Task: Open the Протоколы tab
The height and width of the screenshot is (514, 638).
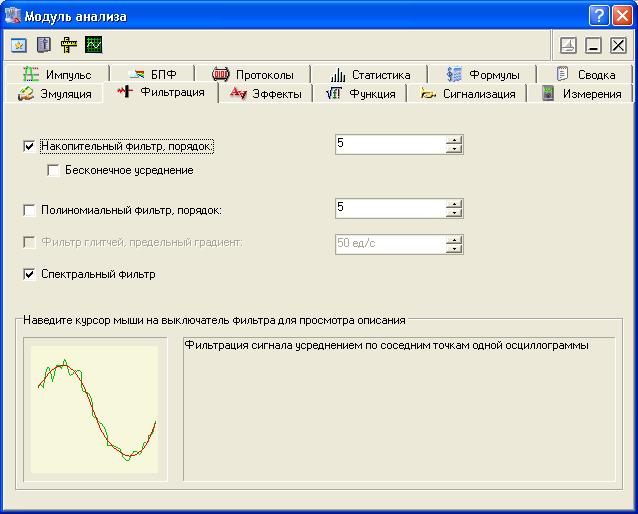Action: point(253,74)
